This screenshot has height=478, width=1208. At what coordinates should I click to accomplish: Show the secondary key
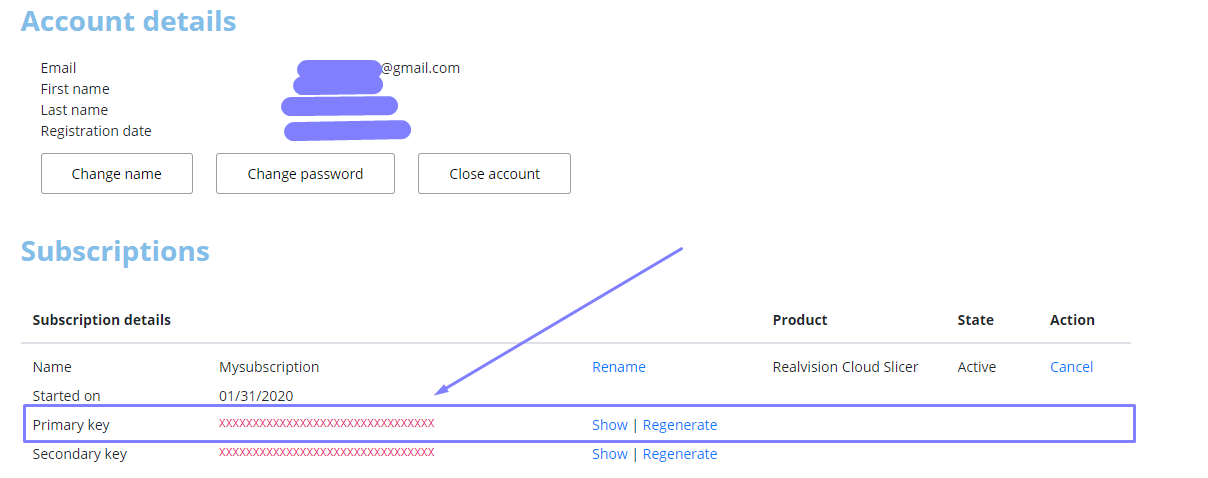click(x=609, y=454)
